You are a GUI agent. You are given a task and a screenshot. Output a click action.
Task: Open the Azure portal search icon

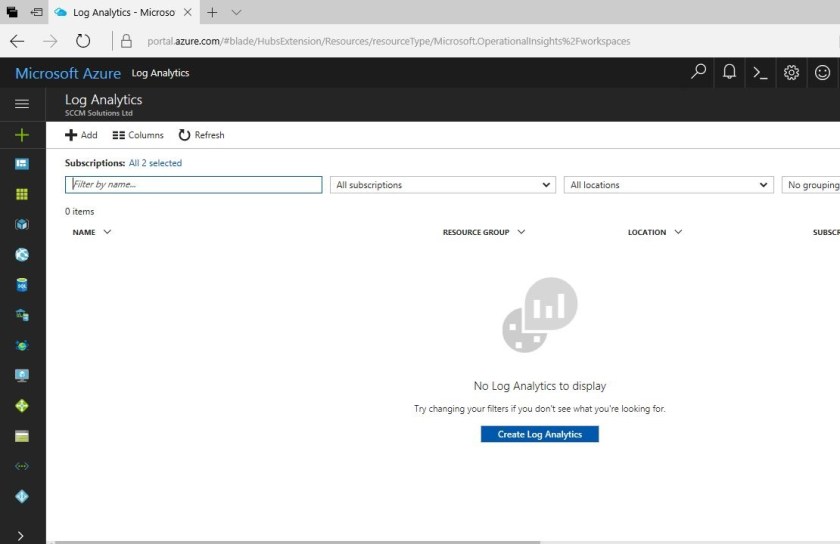click(x=699, y=72)
